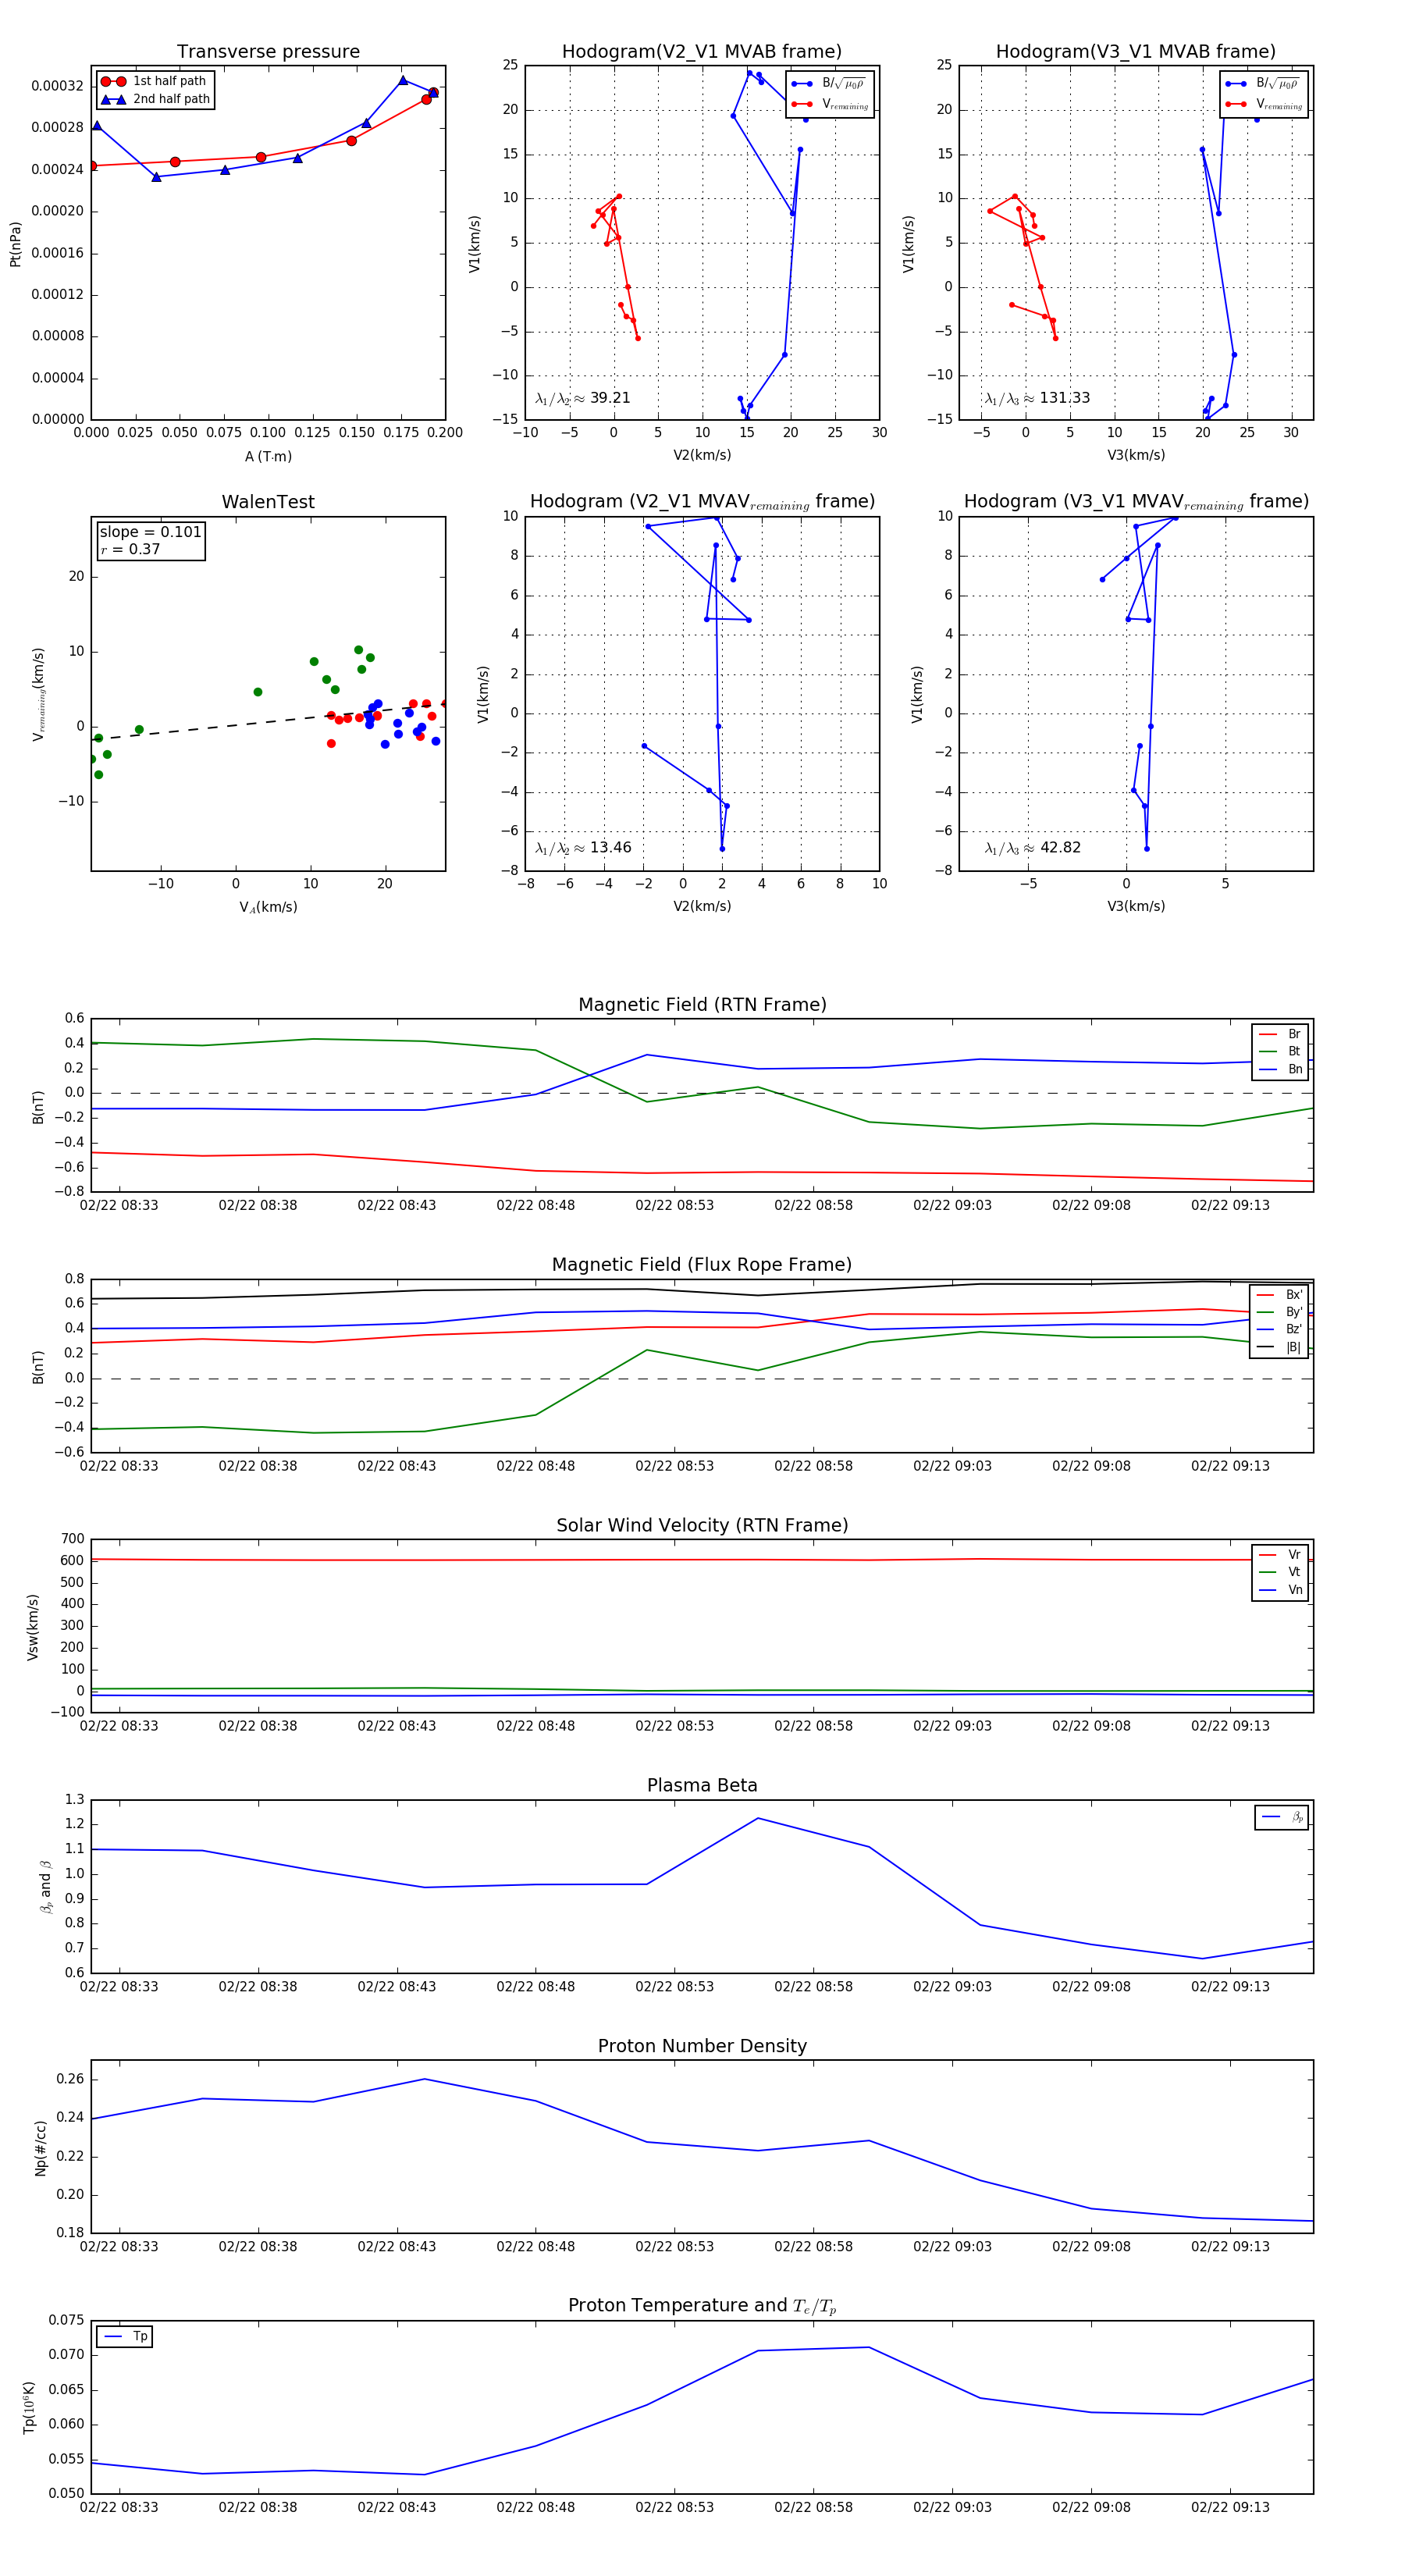Click 'A (T·m)' x-axis label
The image size is (1405, 2576).
pyautogui.click(x=268, y=456)
